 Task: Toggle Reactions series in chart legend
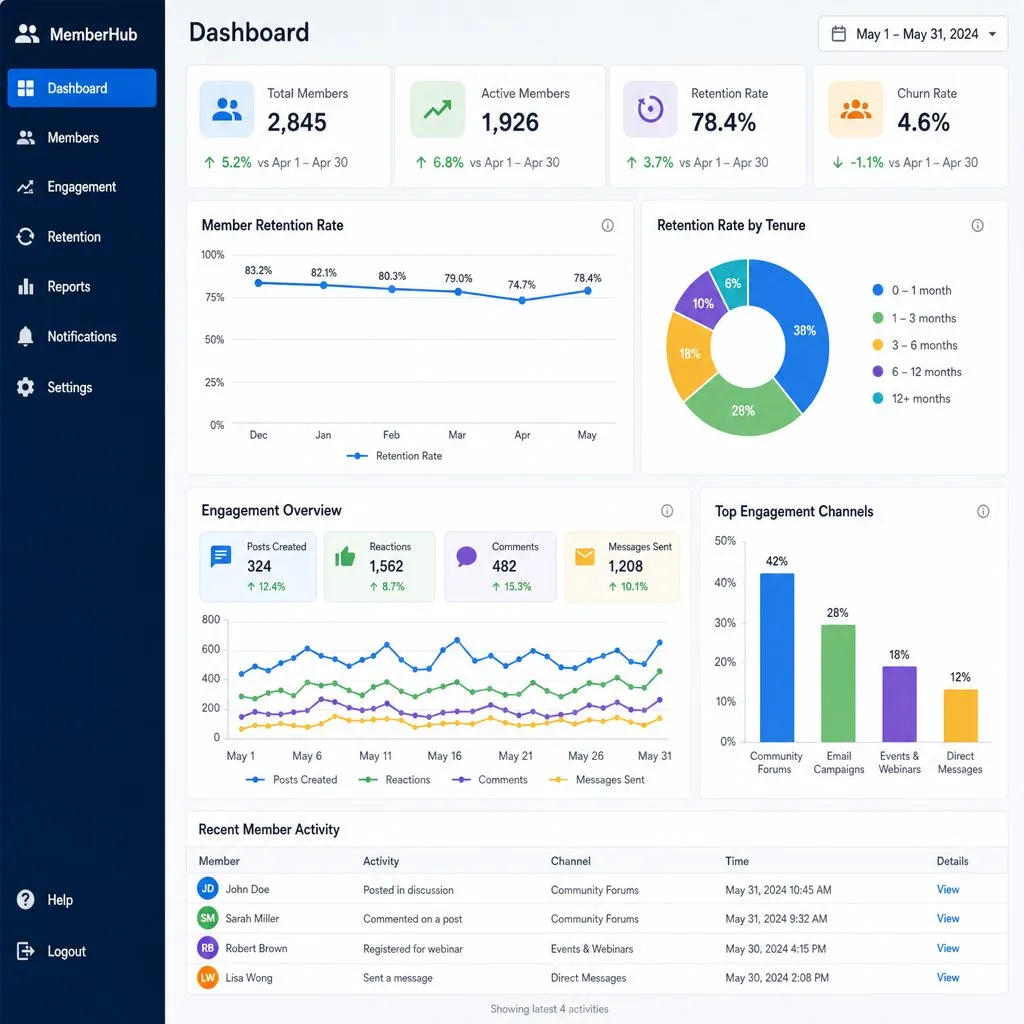point(394,780)
